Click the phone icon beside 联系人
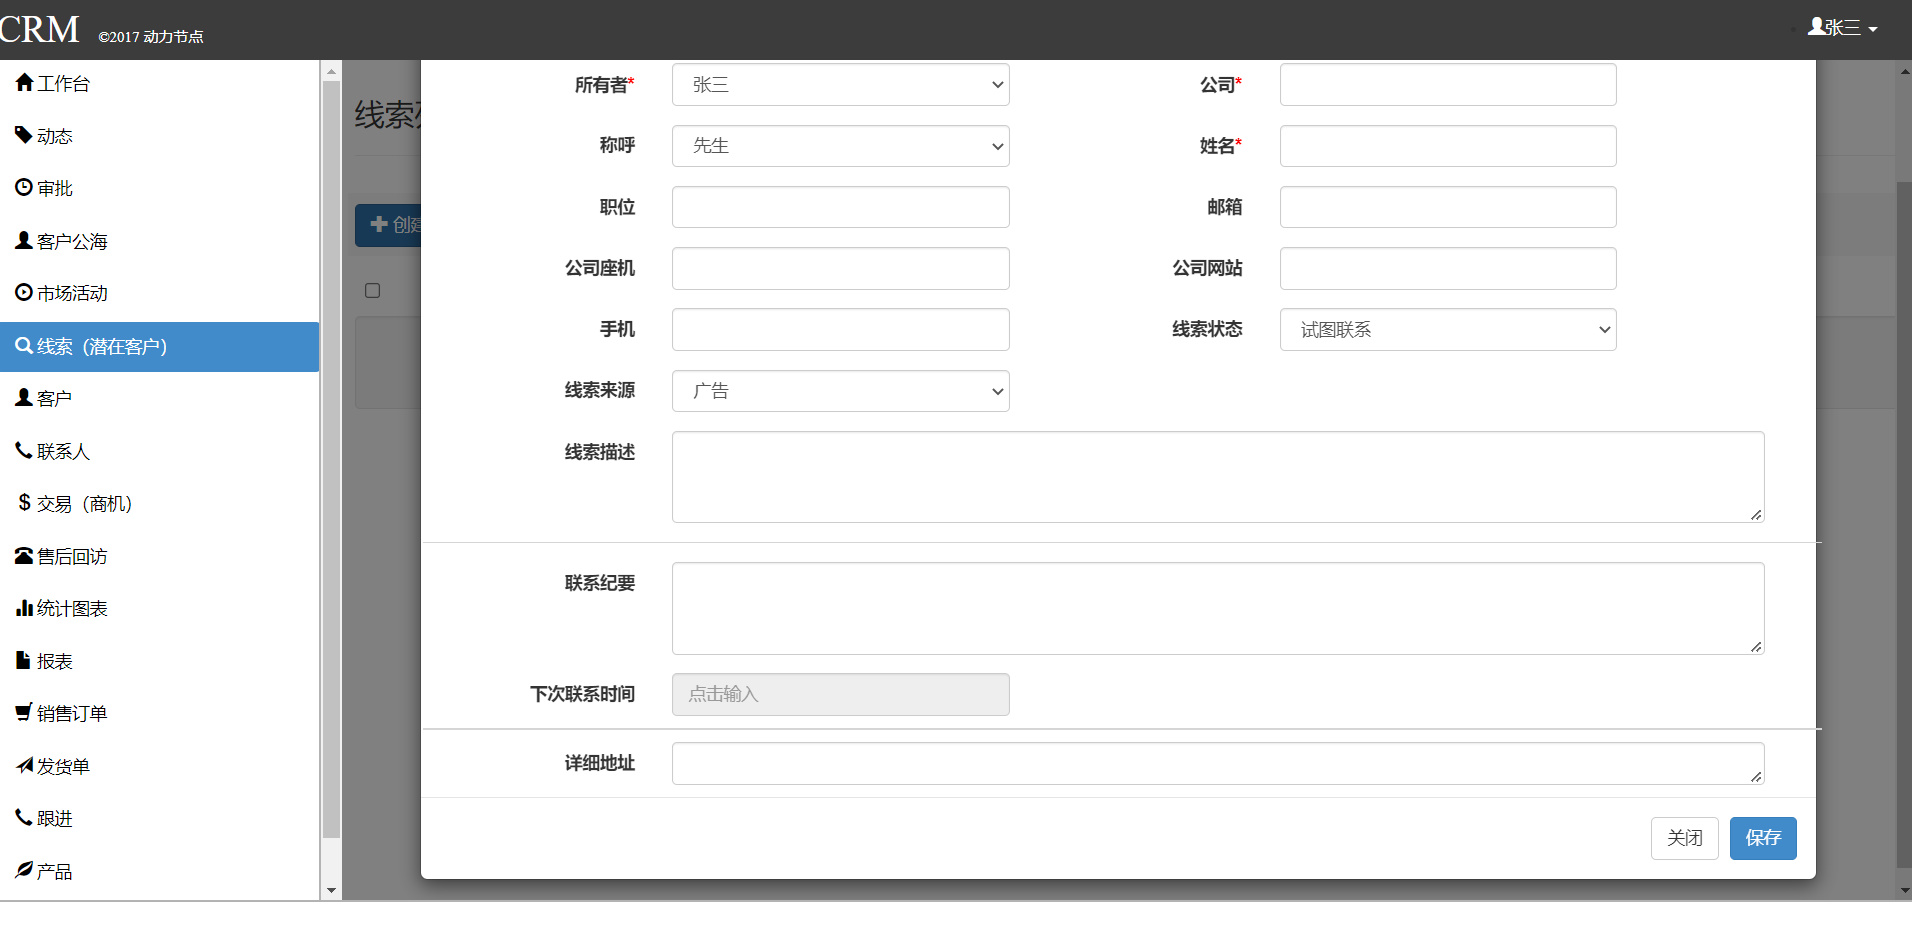Viewport: 1912px width, 934px height. pos(24,451)
